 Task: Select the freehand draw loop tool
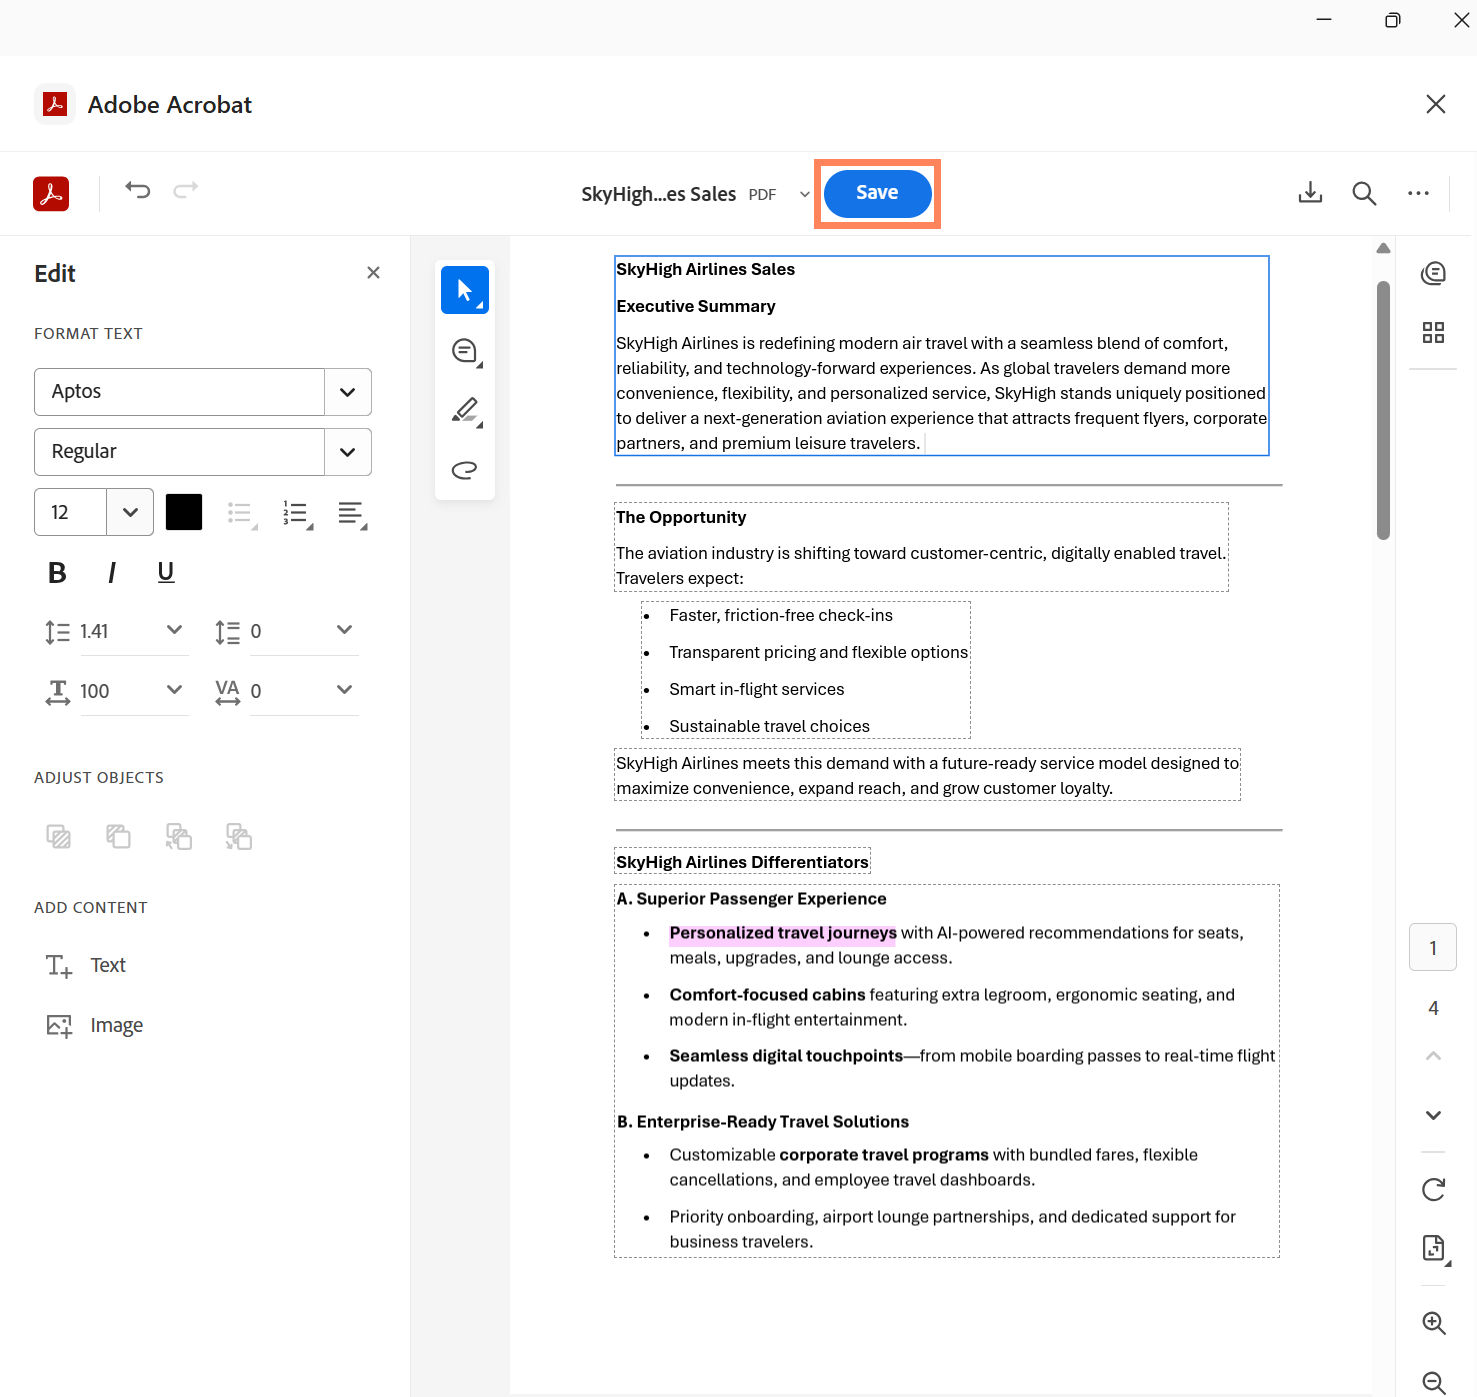tap(465, 470)
